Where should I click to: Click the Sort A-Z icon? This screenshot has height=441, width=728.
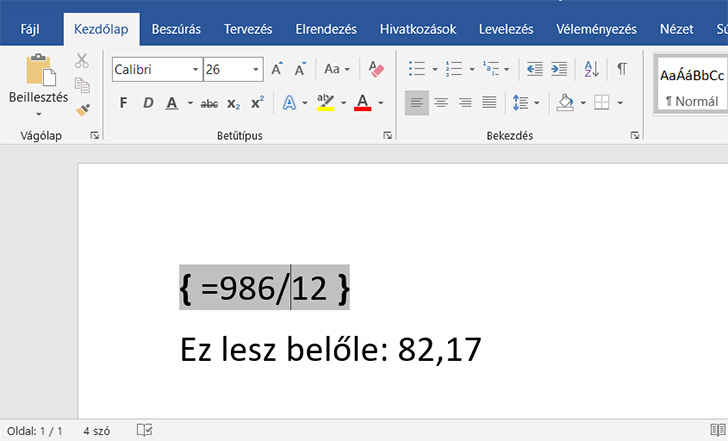point(591,69)
